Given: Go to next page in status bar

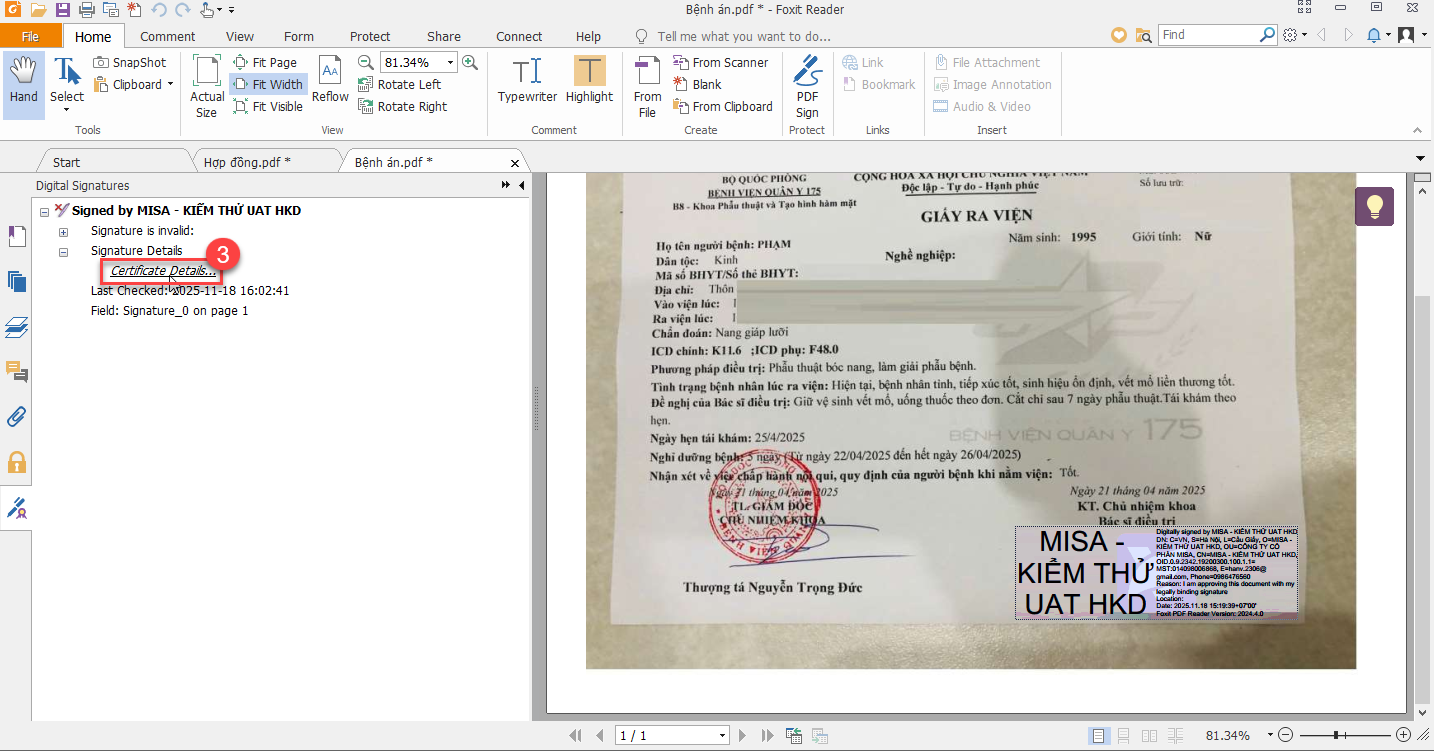Looking at the screenshot, I should (x=742, y=736).
